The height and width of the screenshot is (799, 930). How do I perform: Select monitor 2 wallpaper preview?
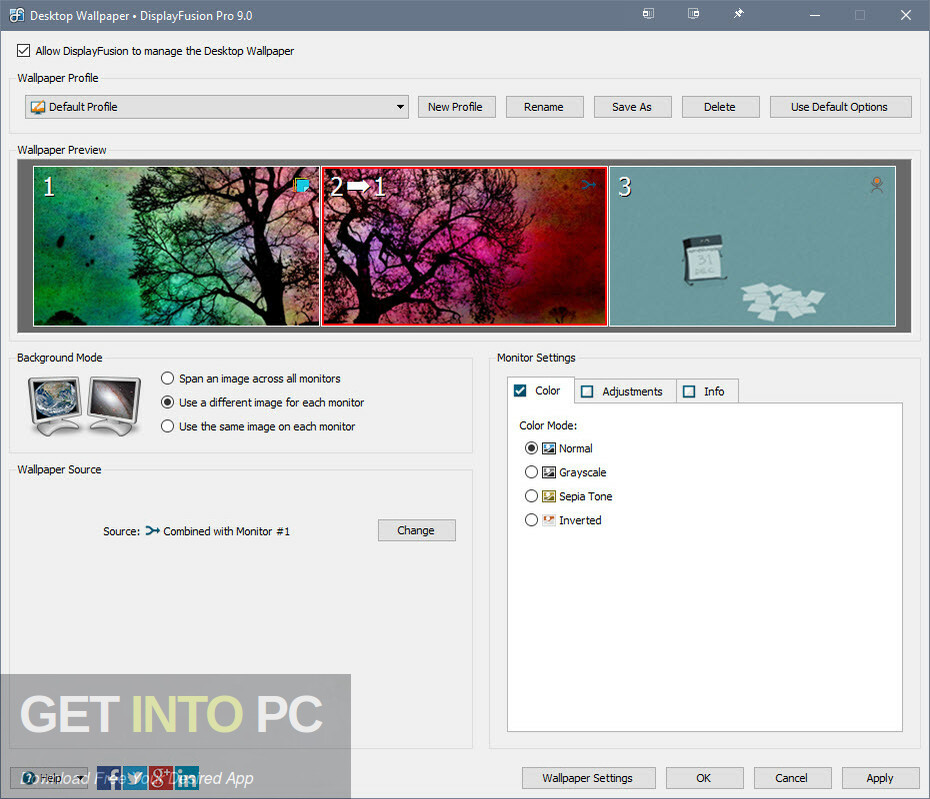click(x=464, y=246)
